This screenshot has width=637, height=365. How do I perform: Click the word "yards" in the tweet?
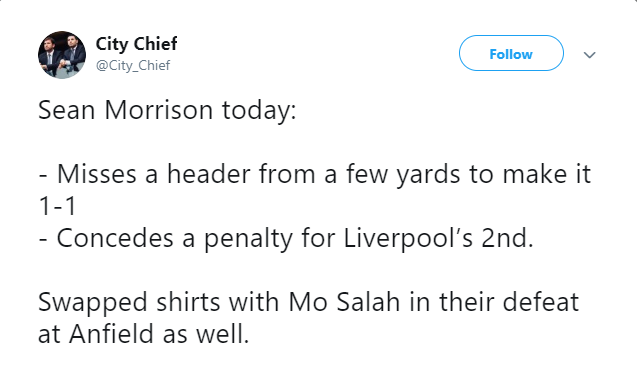428,176
